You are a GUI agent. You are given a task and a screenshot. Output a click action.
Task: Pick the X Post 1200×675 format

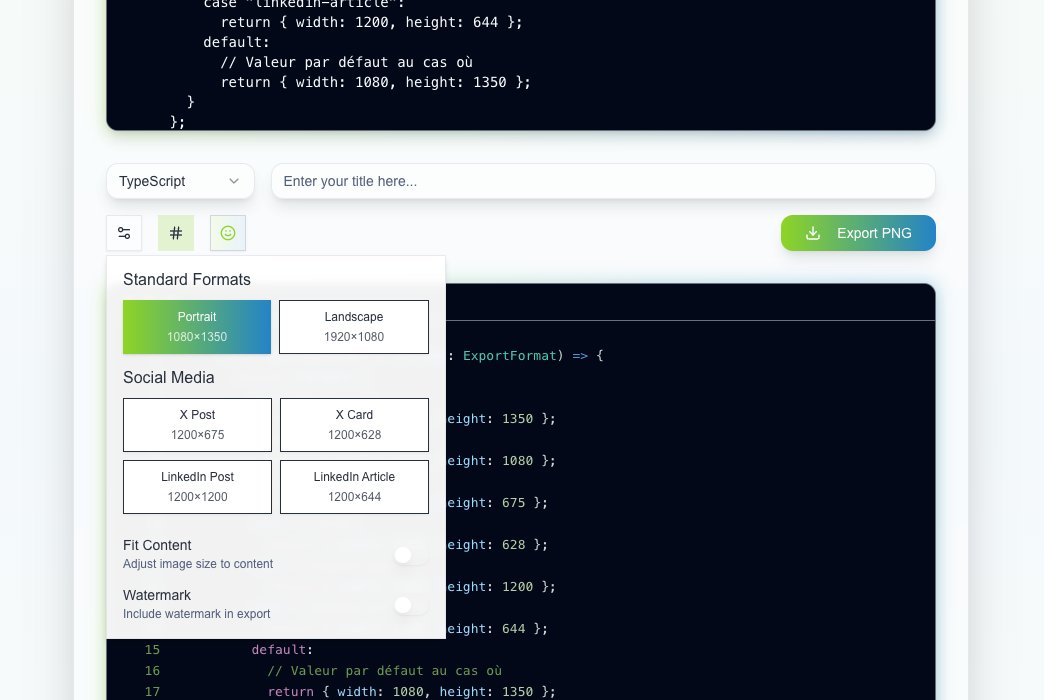tap(197, 425)
